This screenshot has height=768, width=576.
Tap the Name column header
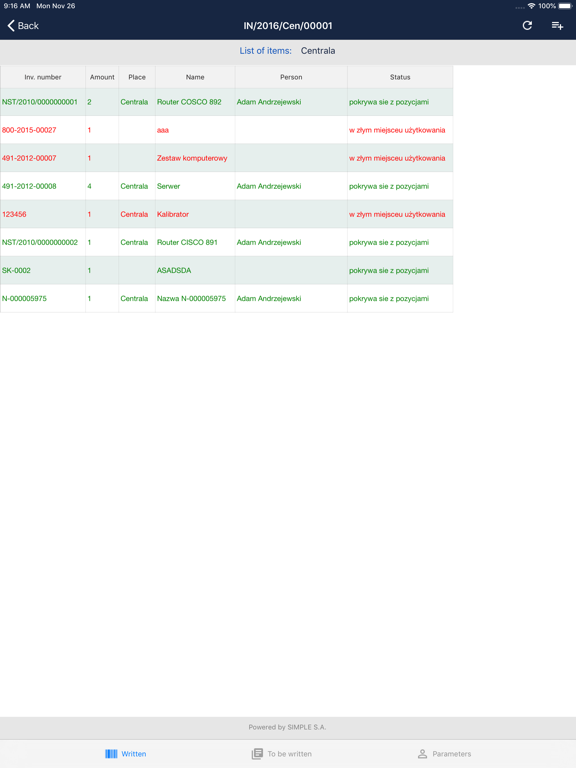point(195,77)
